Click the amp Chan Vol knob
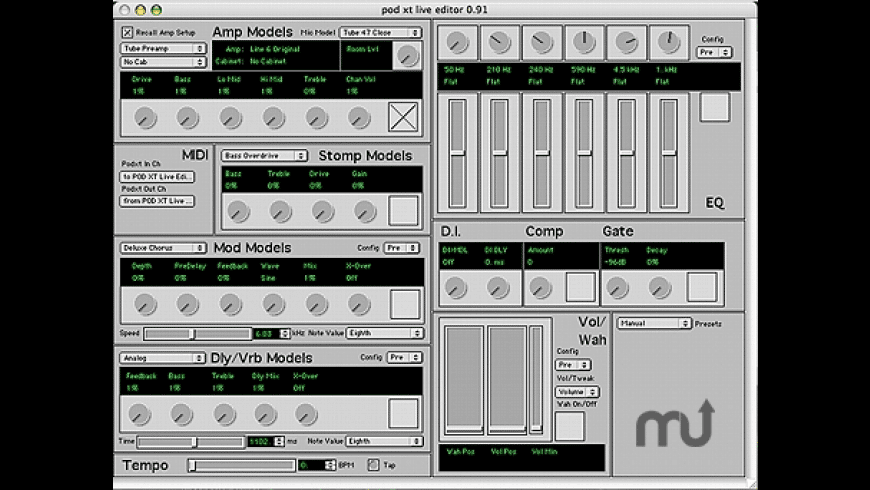Screen dimensions: 870x490 point(359,118)
